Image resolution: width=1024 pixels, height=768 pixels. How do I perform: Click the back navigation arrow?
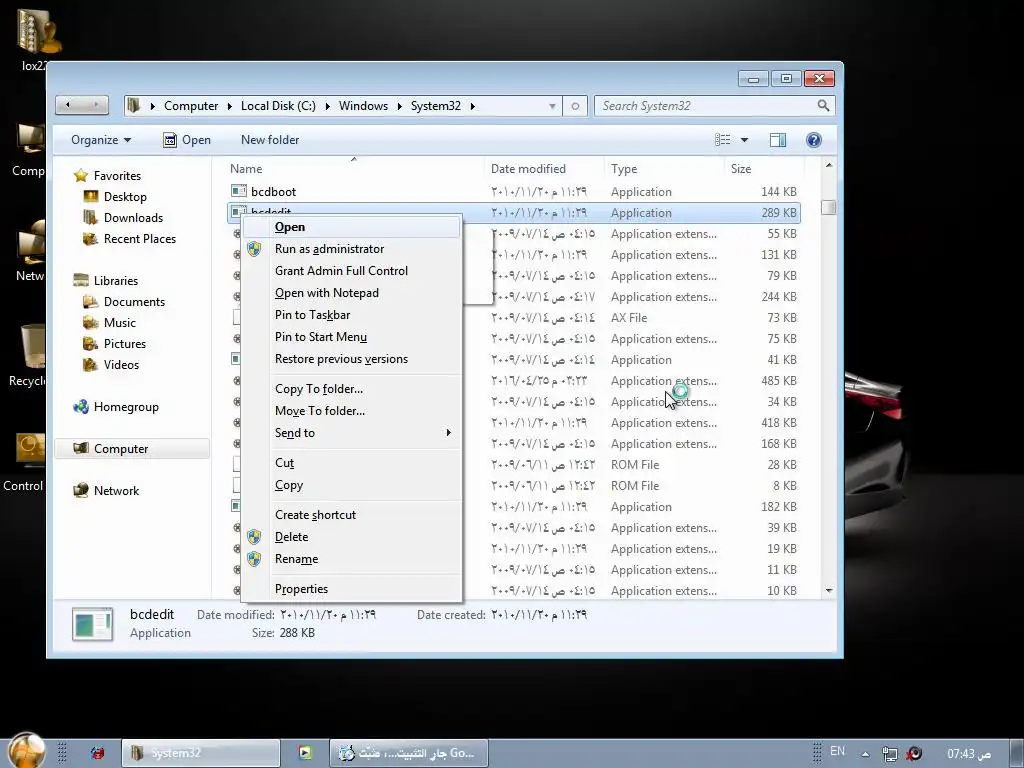68,104
